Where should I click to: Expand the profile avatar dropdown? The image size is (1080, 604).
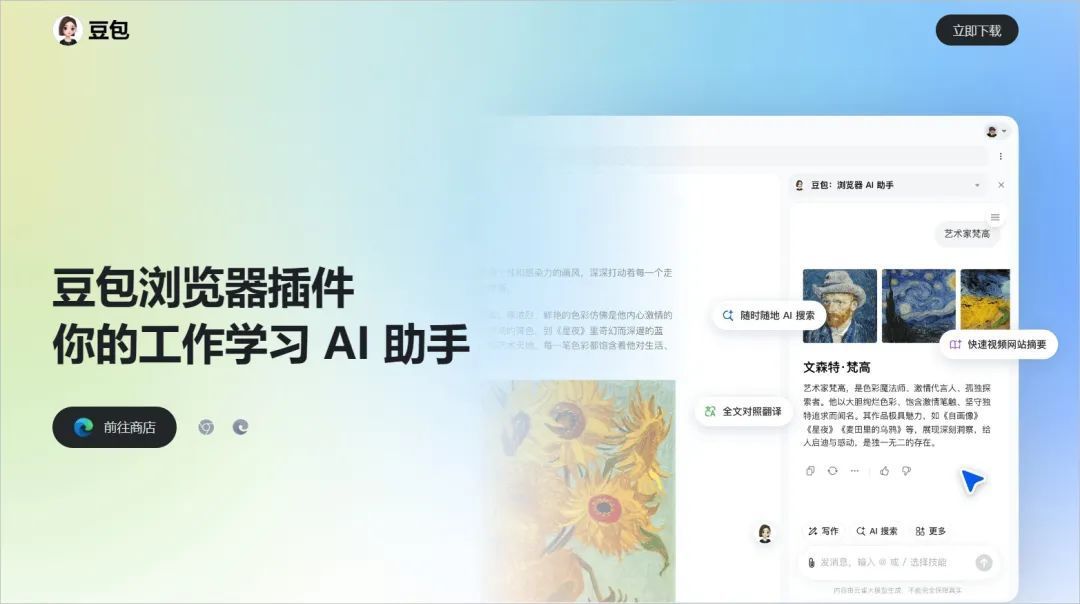coord(996,132)
